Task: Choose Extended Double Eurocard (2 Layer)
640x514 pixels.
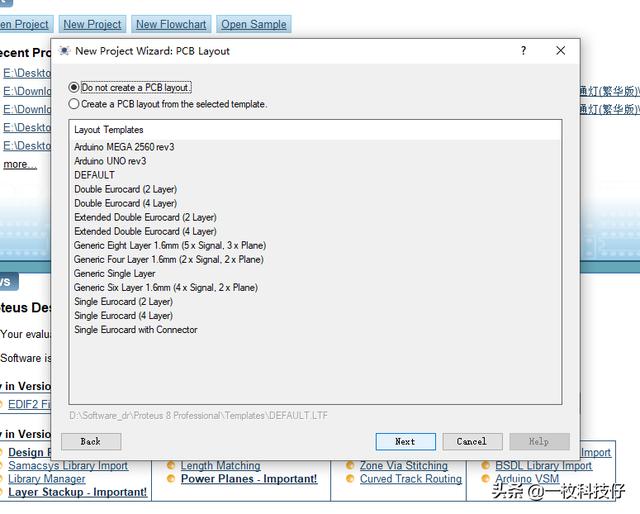Action: (145, 217)
